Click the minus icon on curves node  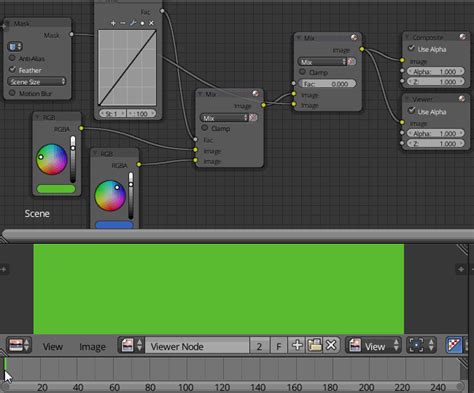123,23
